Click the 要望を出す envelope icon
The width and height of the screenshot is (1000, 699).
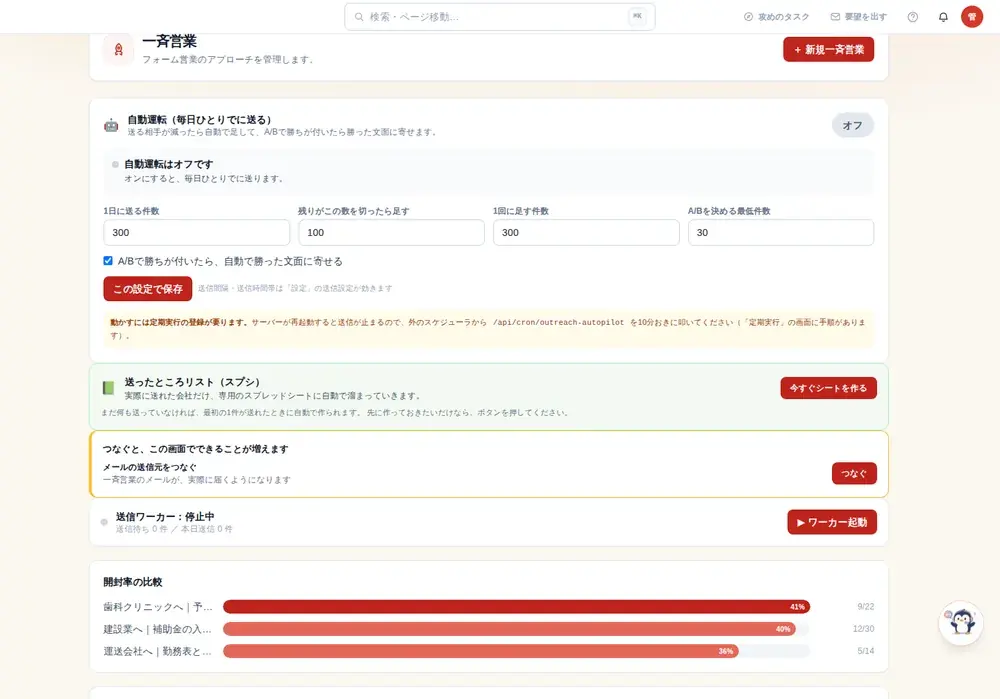pos(835,17)
